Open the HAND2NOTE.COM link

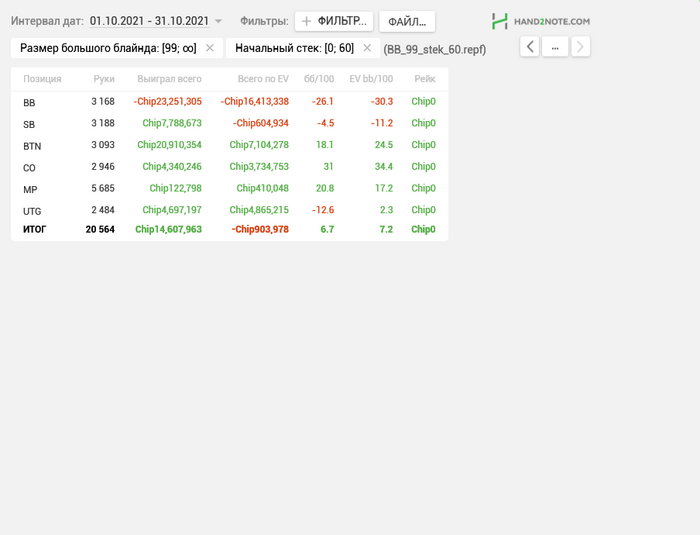tap(552, 21)
